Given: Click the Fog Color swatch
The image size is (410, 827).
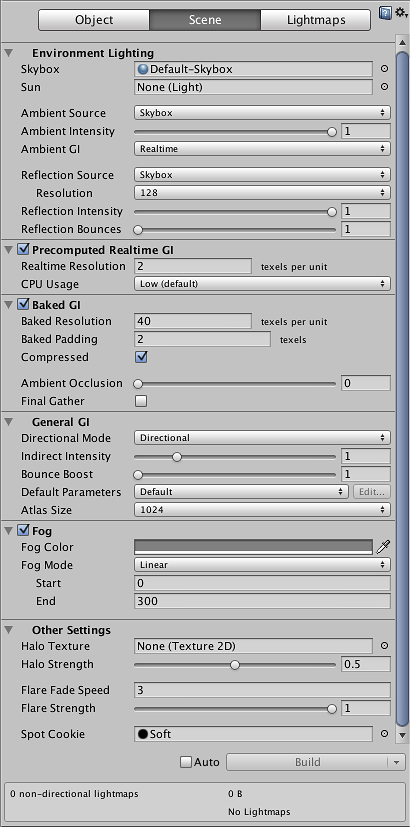Looking at the screenshot, I should click(x=253, y=547).
